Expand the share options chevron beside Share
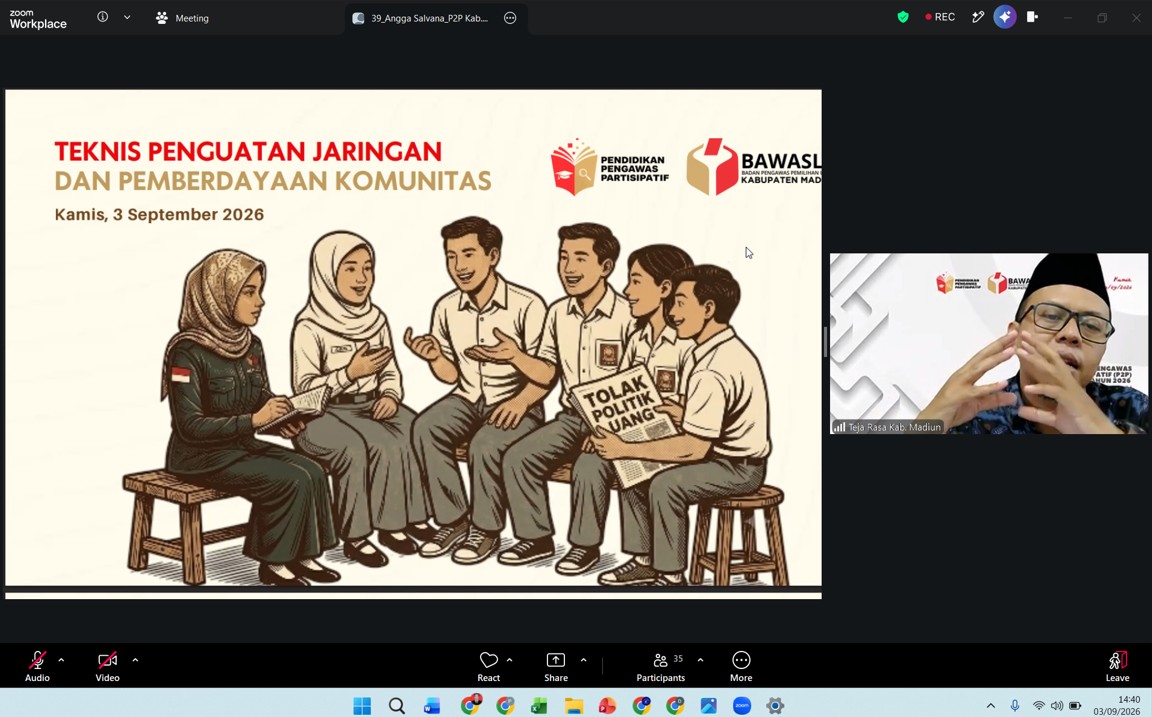 point(583,660)
